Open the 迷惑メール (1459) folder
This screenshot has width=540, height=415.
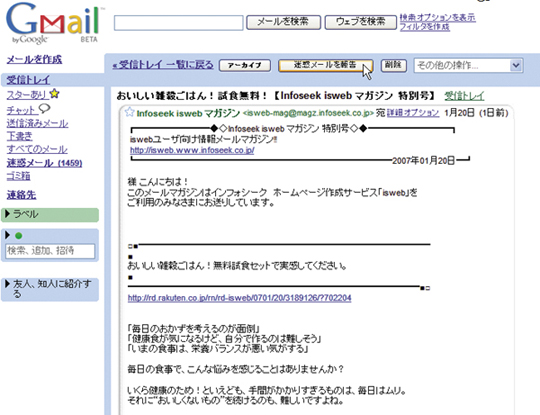coord(44,163)
